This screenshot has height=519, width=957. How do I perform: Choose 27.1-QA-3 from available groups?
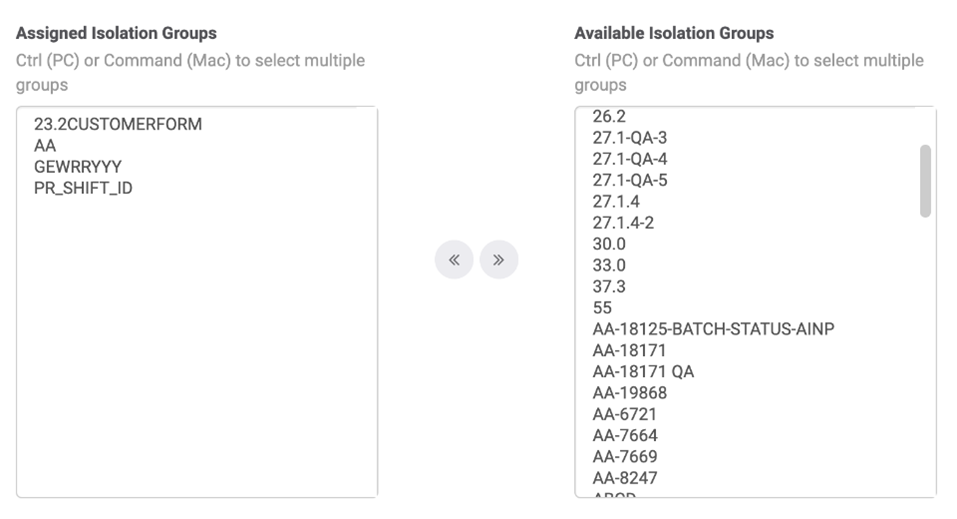coord(629,138)
